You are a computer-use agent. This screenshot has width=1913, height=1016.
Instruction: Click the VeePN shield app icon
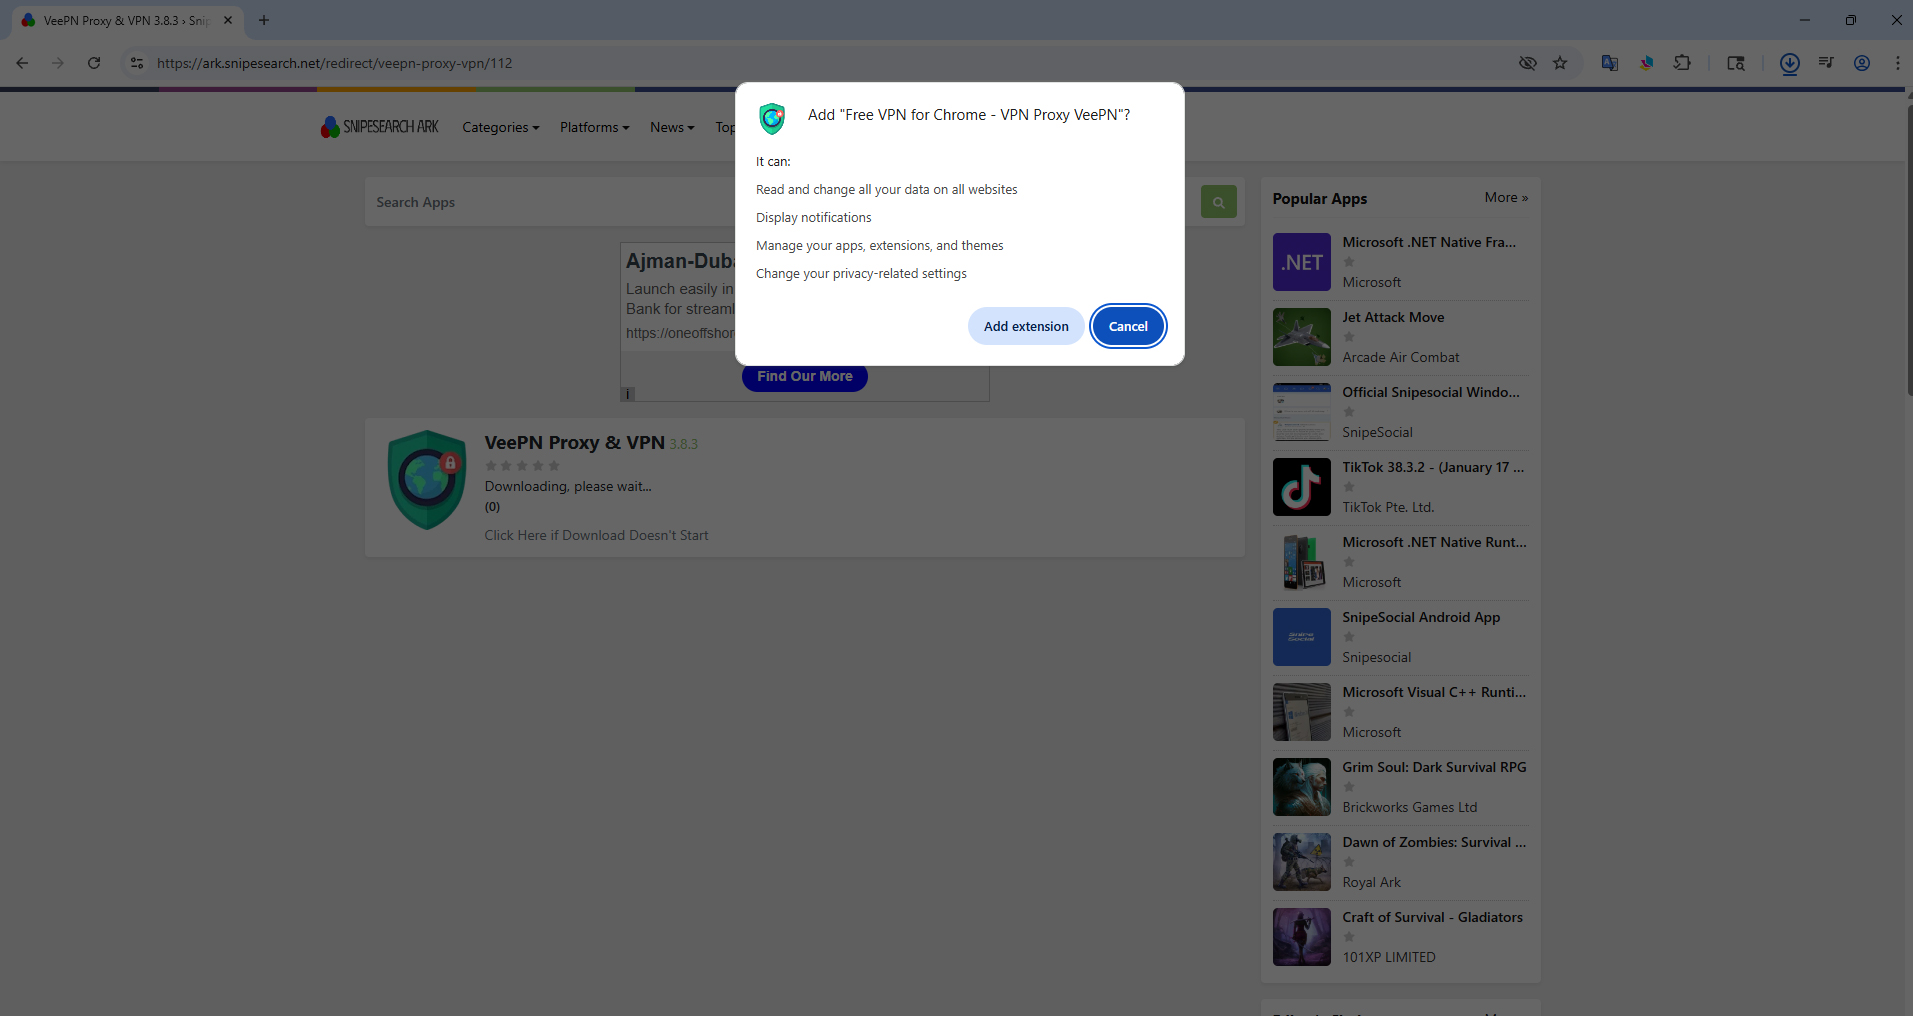pyautogui.click(x=427, y=480)
